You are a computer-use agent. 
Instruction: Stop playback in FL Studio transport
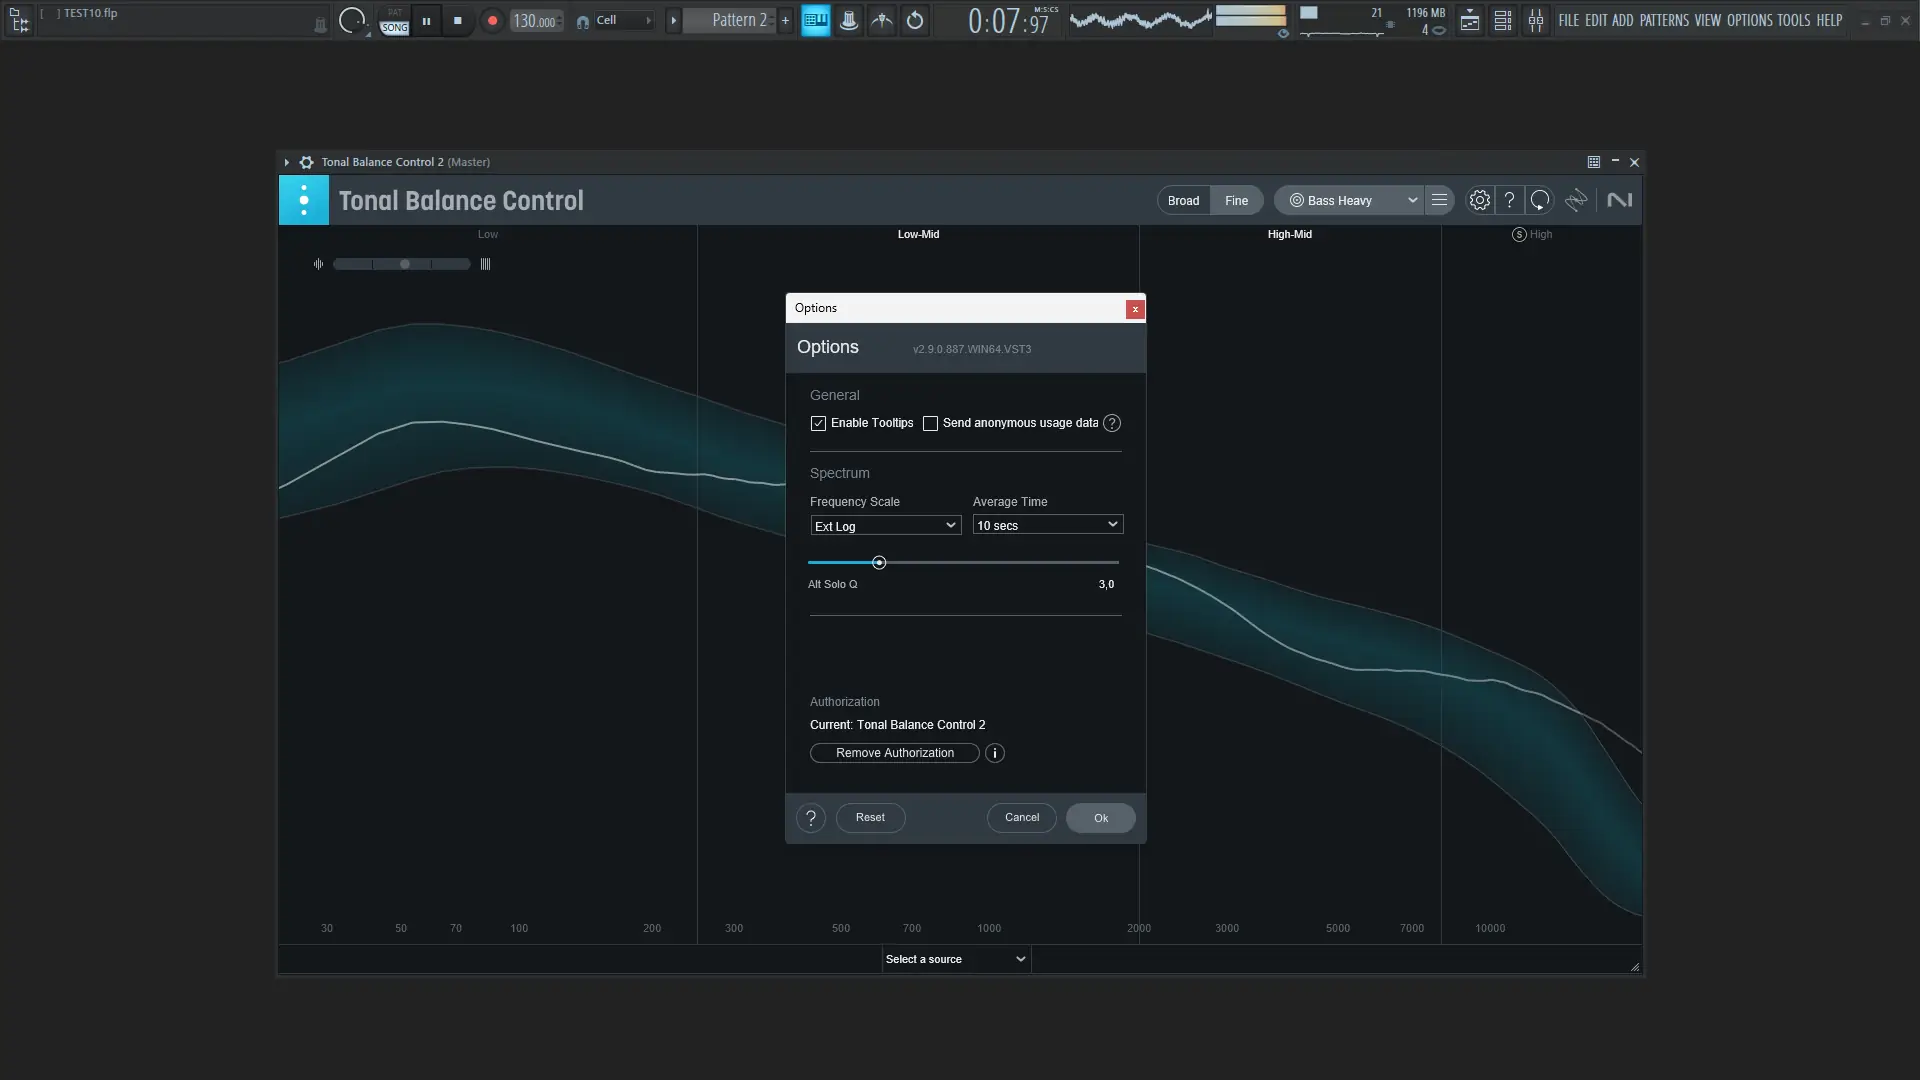pos(458,20)
